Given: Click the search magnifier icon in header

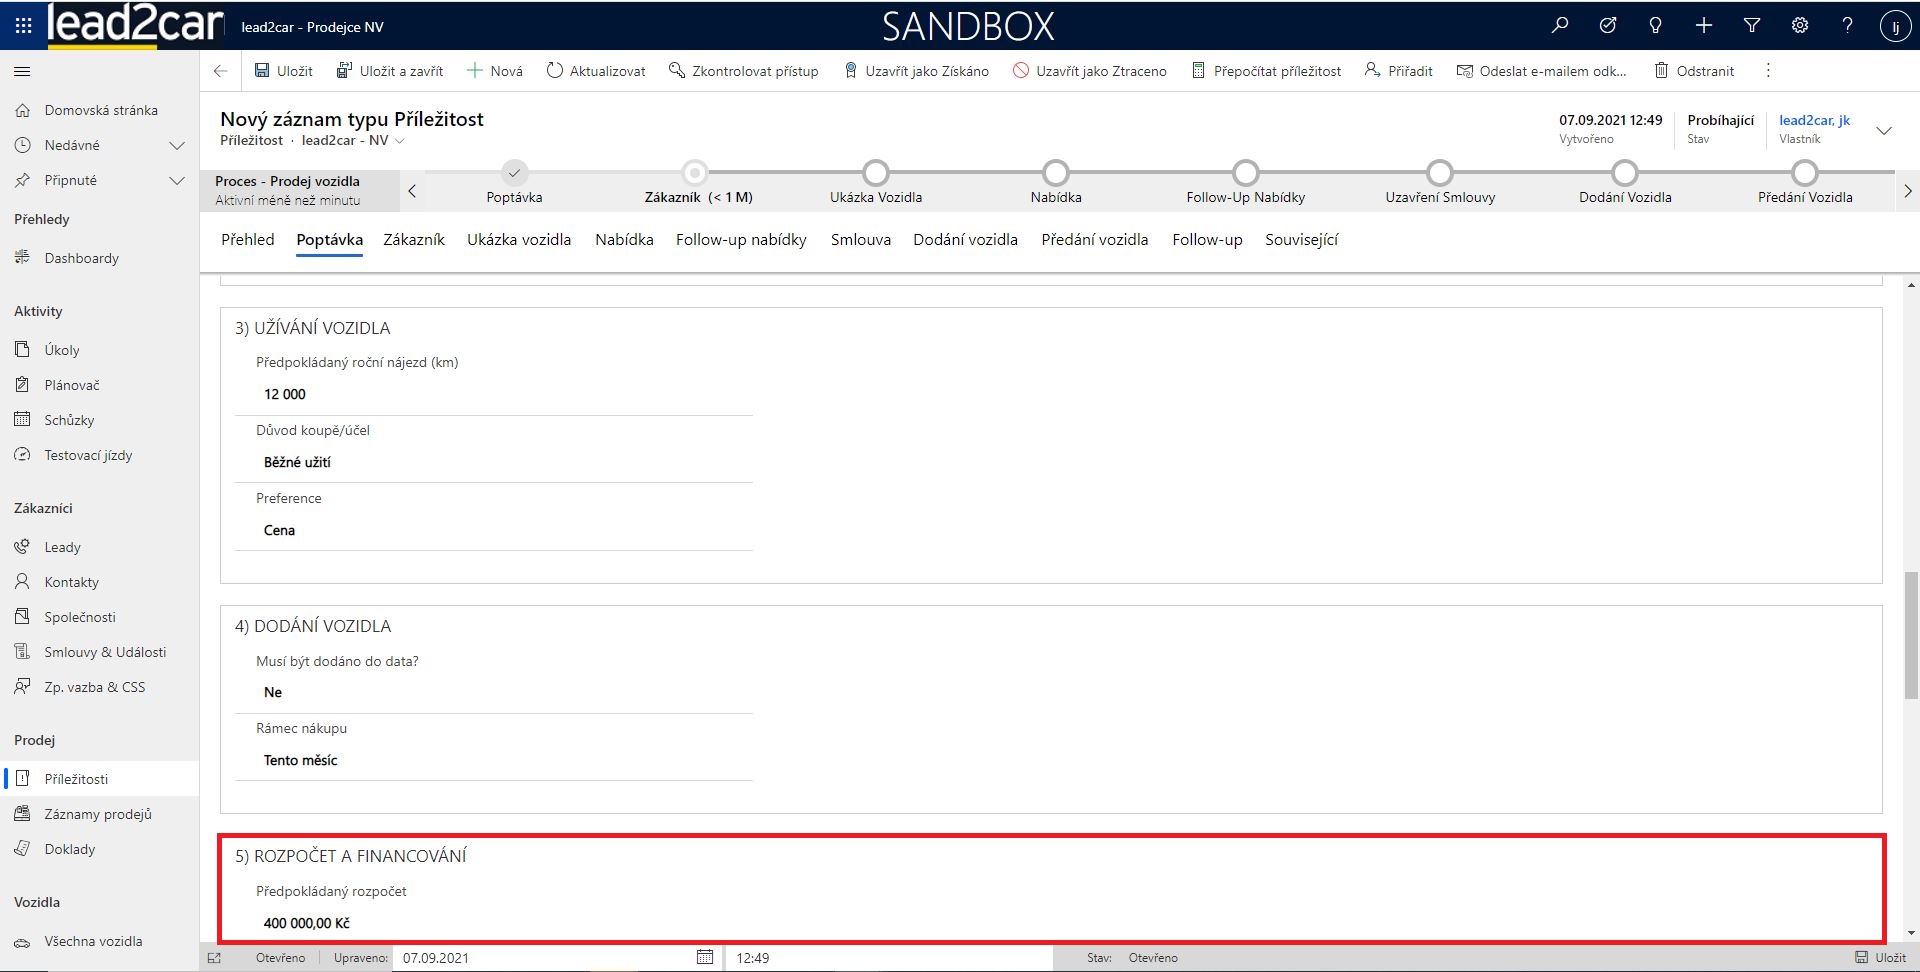Looking at the screenshot, I should coord(1559,26).
